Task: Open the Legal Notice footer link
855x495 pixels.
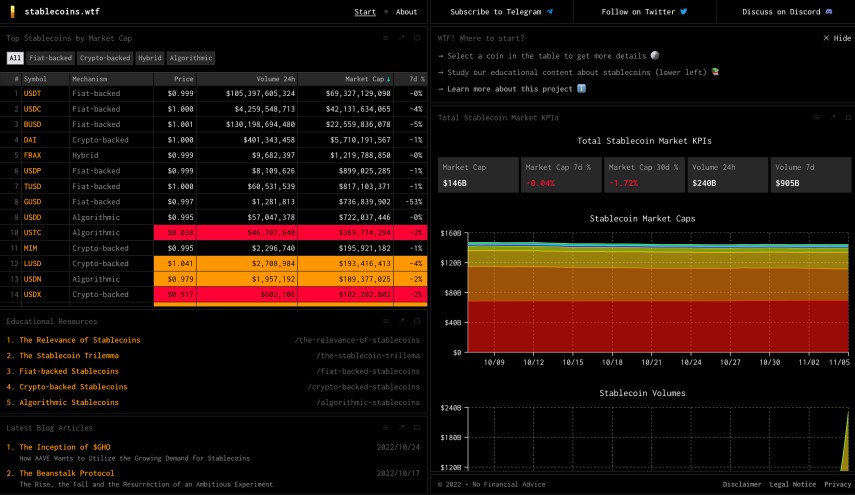Action: (791, 485)
